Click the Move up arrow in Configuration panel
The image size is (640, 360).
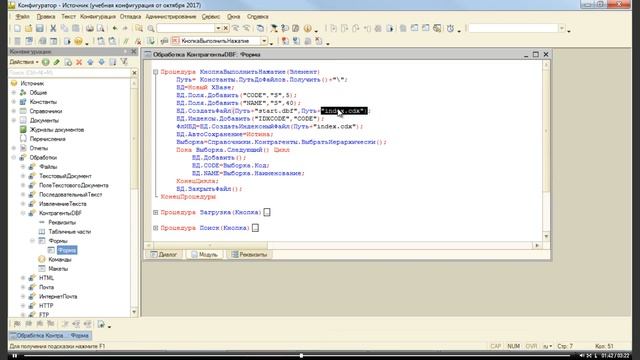[90, 62]
